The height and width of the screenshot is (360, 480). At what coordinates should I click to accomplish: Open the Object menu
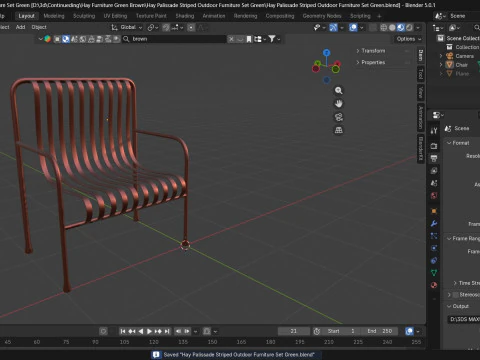tap(39, 27)
